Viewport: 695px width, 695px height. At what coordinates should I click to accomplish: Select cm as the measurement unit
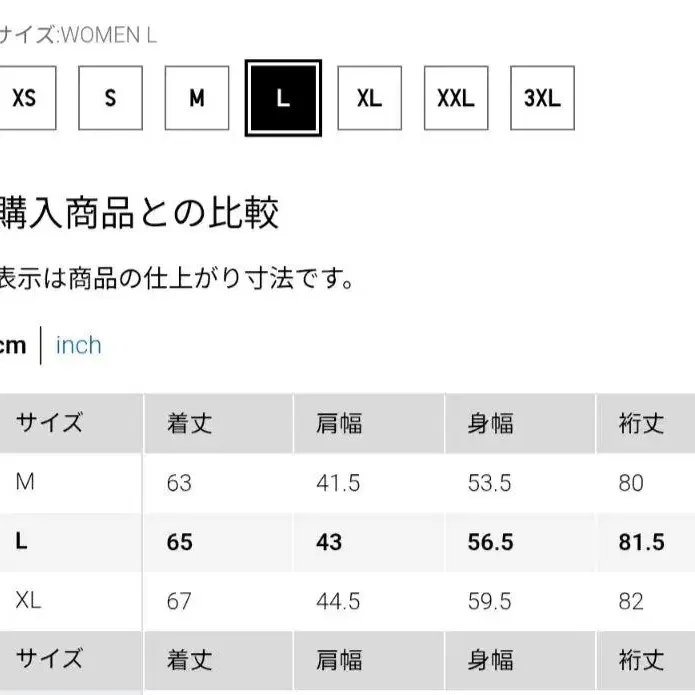coord(13,346)
